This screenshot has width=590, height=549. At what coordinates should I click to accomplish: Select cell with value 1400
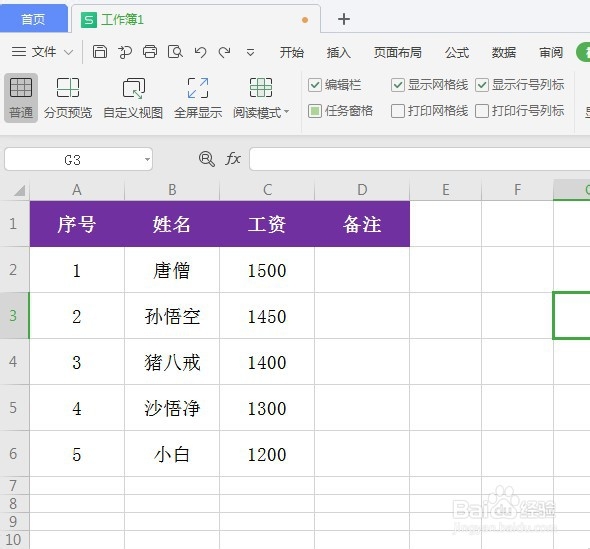(267, 362)
